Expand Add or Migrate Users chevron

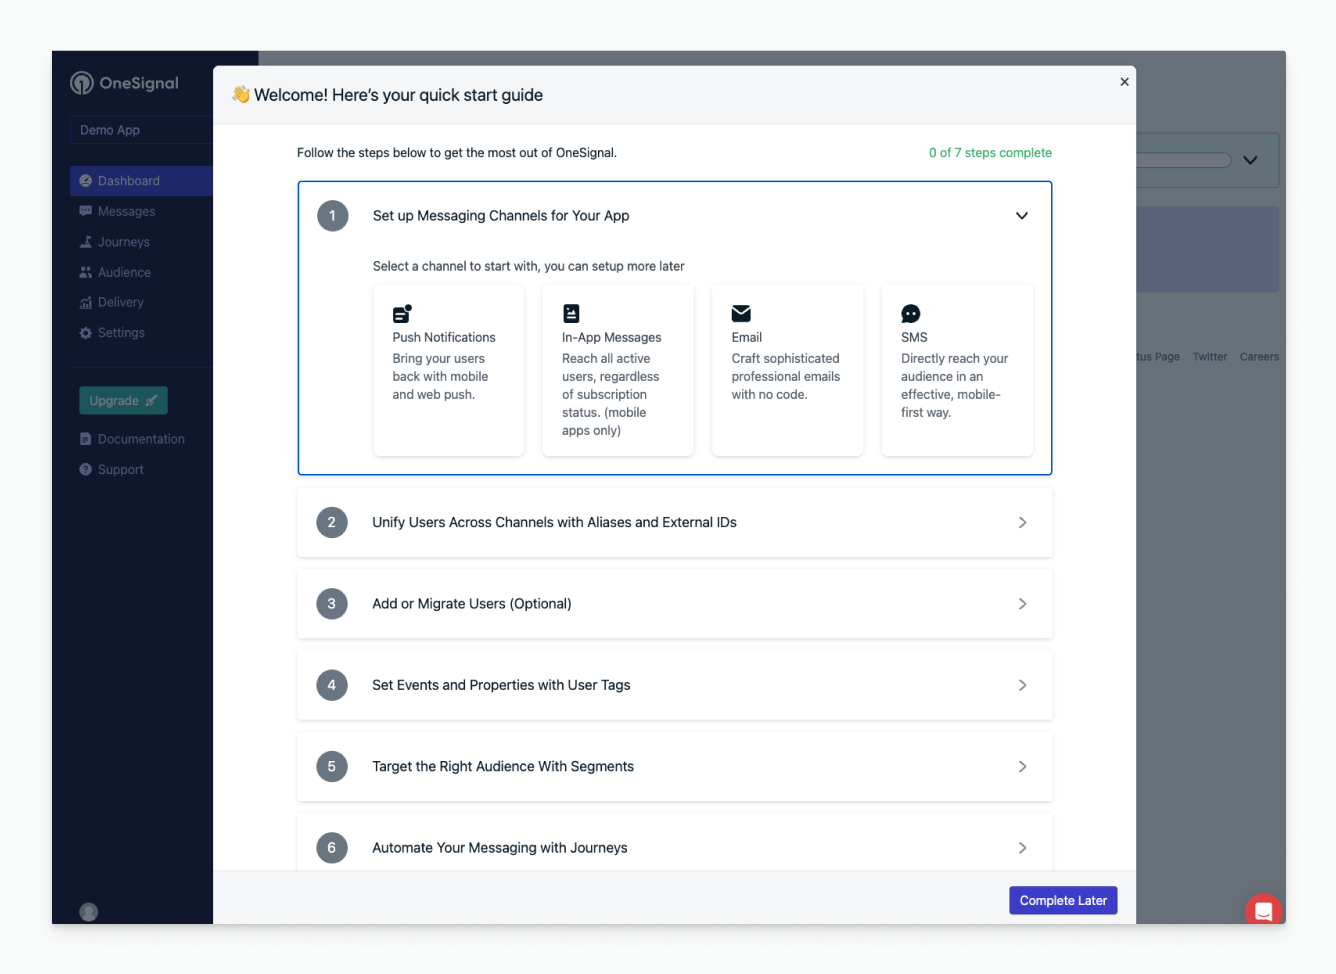pos(1022,604)
